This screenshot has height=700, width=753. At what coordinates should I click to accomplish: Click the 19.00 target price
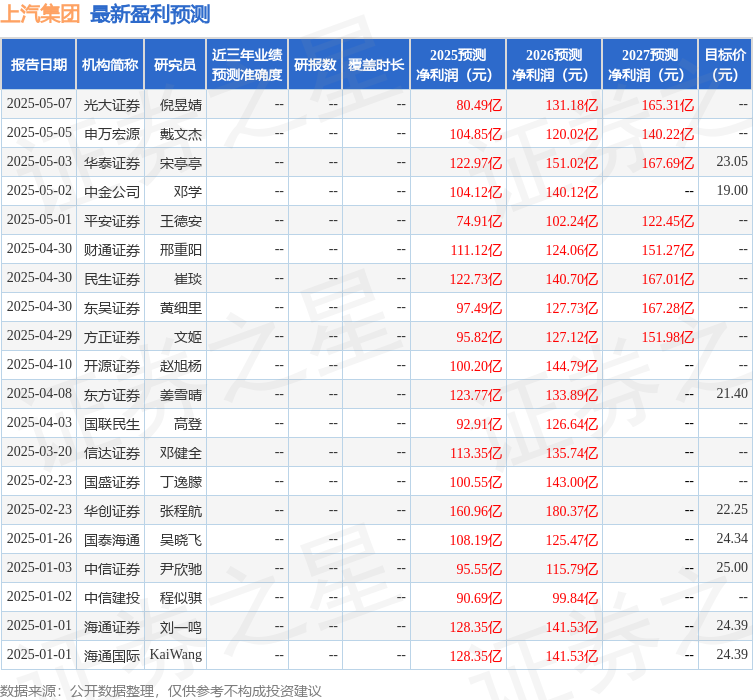point(732,191)
